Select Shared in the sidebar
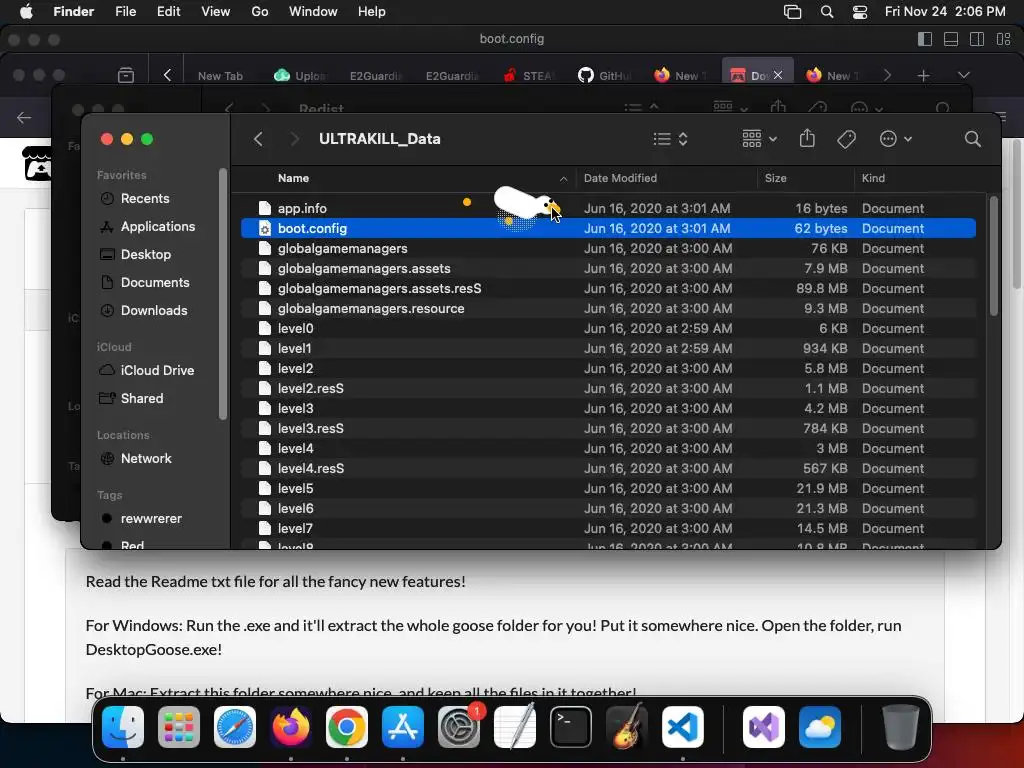Screen dimensions: 1024x768 point(142,398)
